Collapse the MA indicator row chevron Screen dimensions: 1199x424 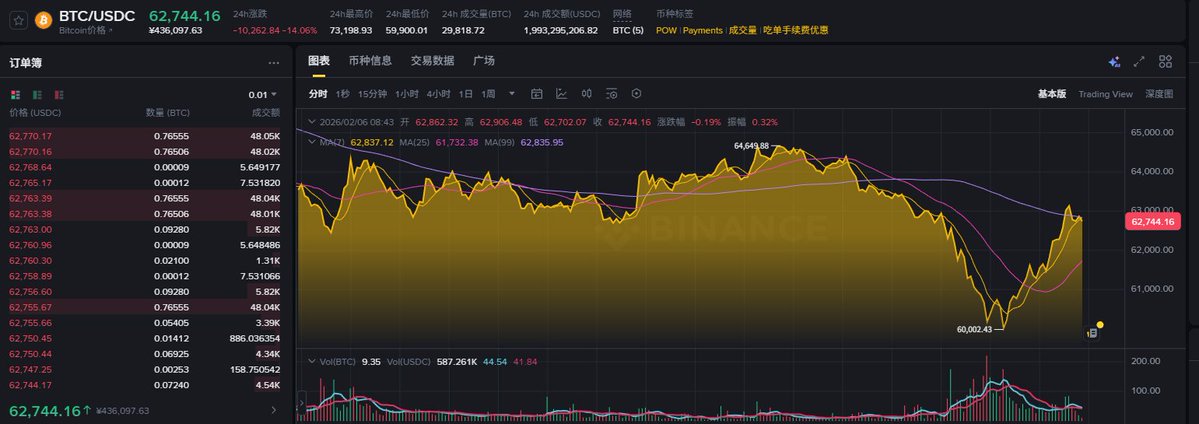(310, 142)
